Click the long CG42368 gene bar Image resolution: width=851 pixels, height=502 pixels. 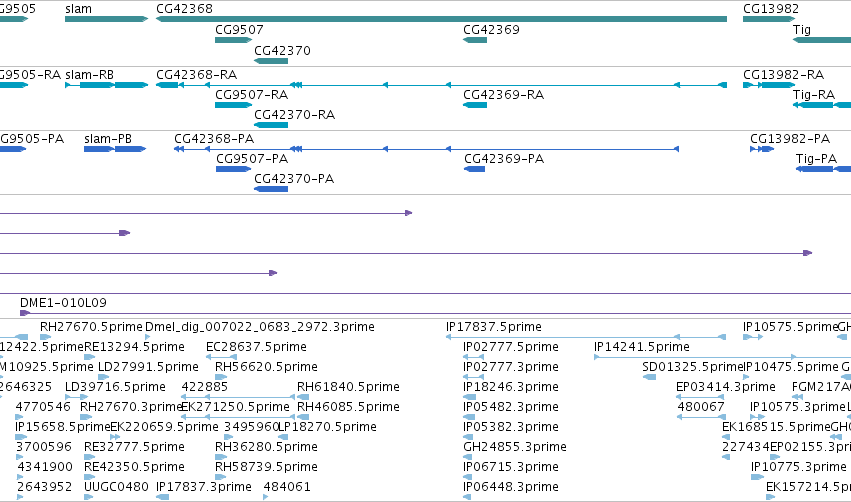click(x=441, y=19)
